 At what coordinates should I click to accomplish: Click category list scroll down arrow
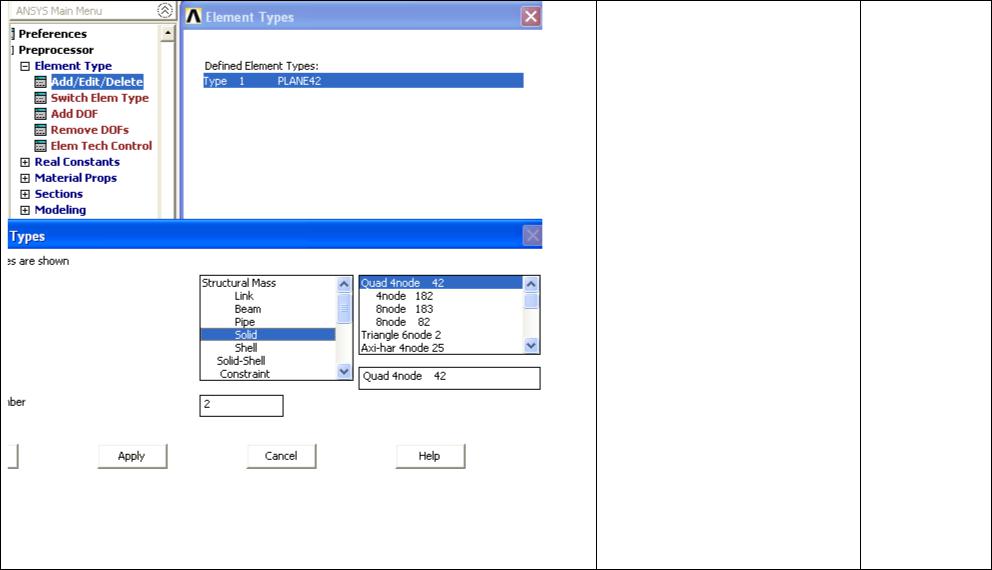coord(344,371)
